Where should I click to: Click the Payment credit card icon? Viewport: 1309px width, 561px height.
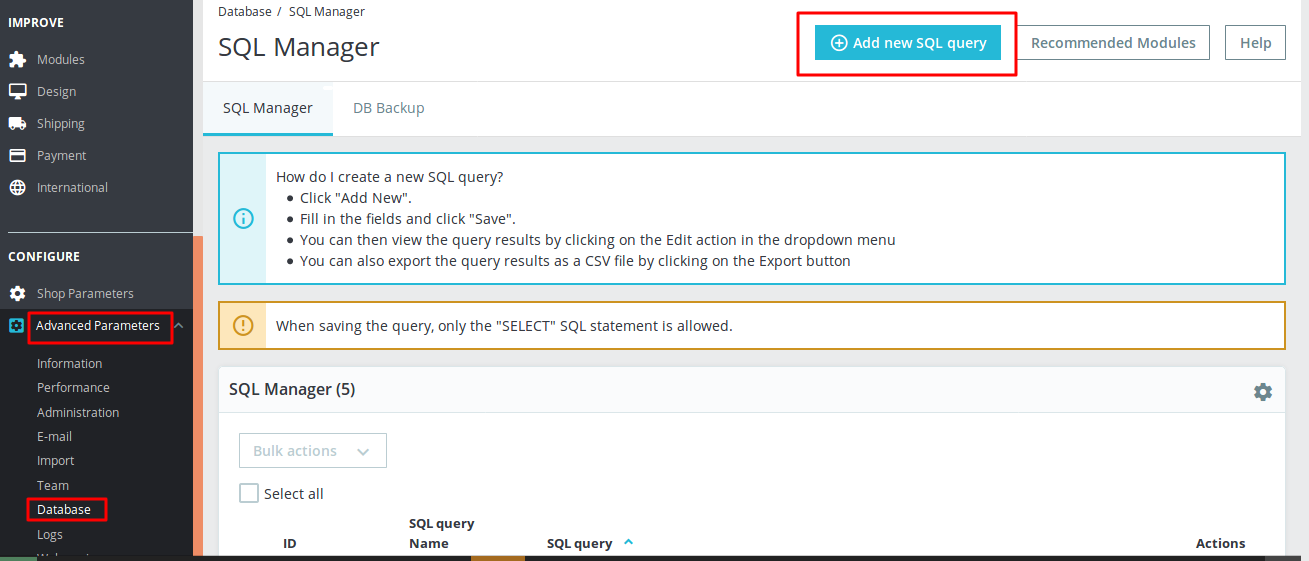(17, 155)
